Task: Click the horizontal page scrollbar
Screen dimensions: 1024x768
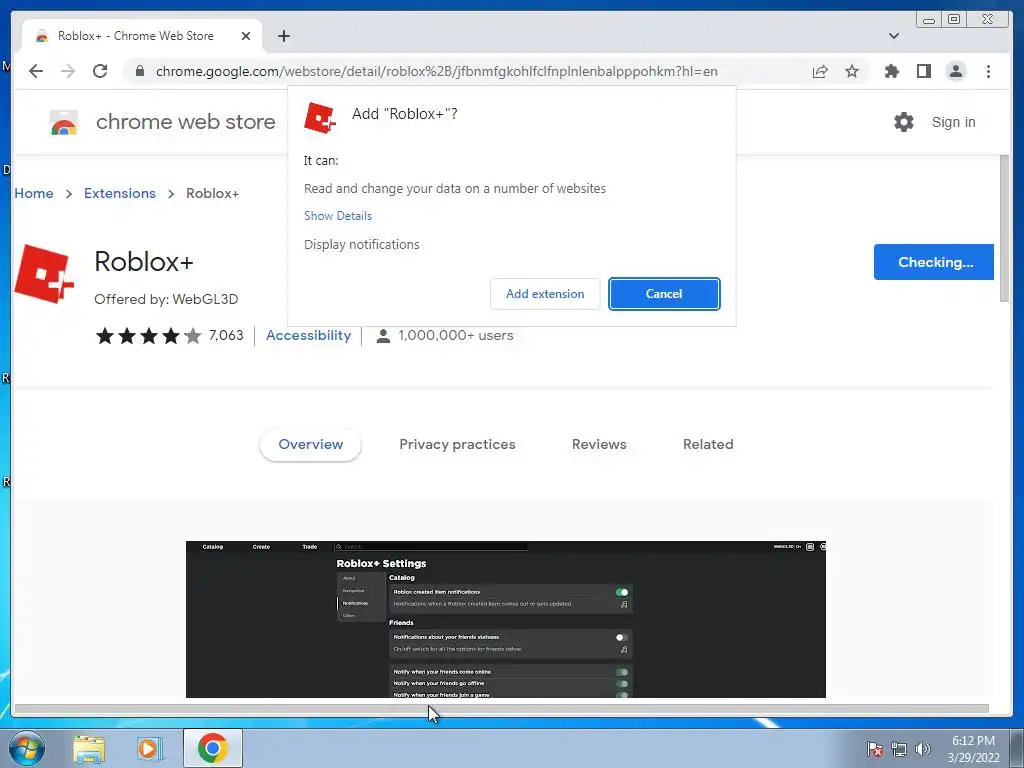Action: point(502,709)
